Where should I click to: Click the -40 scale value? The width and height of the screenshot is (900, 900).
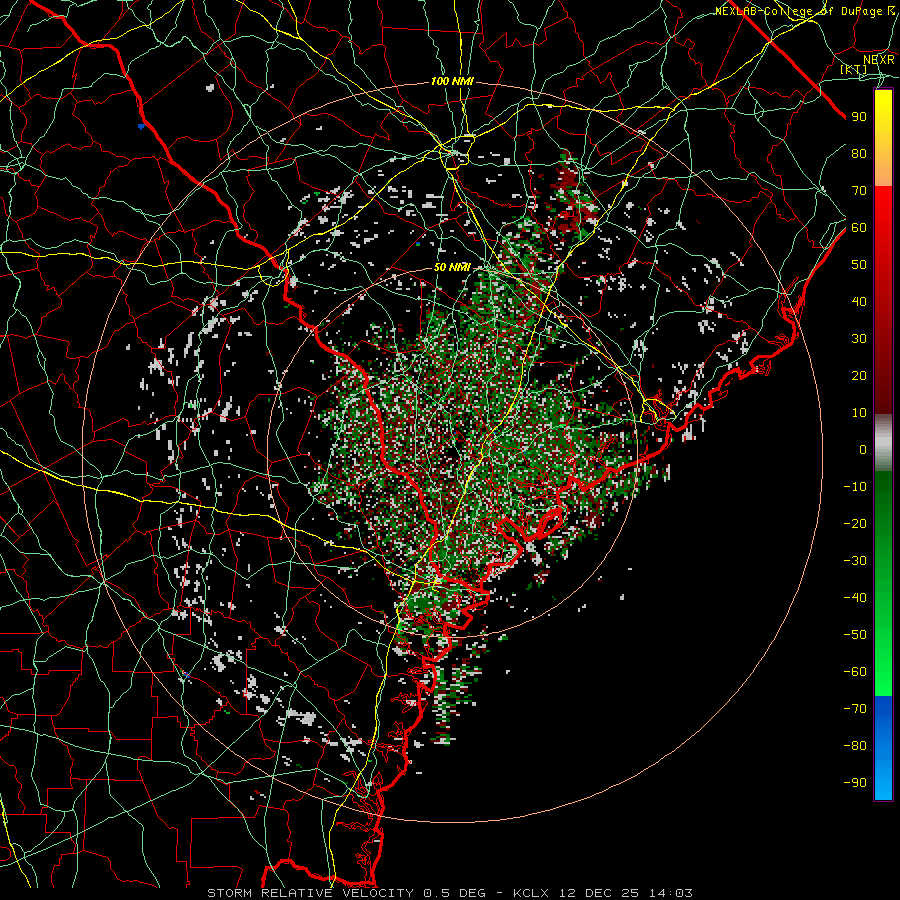pyautogui.click(x=855, y=598)
